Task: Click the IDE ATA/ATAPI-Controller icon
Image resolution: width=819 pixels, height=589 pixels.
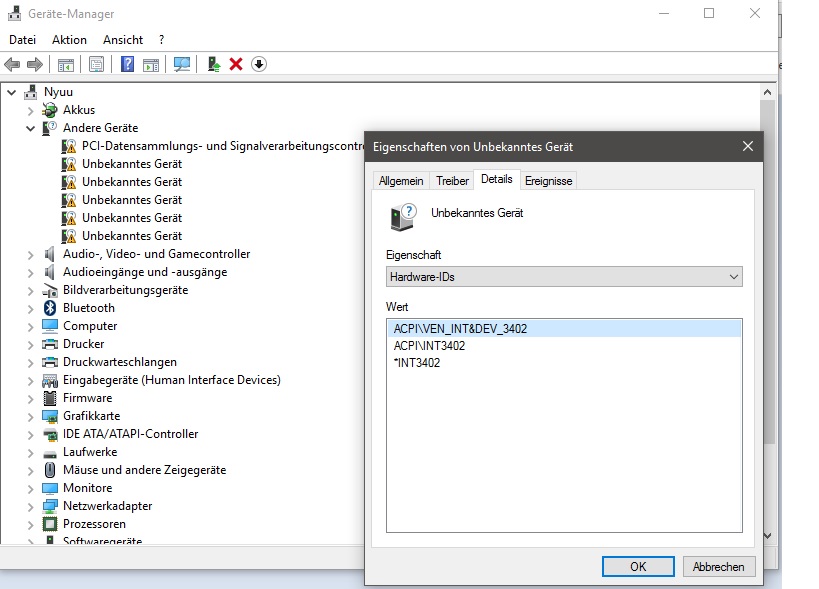Action: (50, 434)
